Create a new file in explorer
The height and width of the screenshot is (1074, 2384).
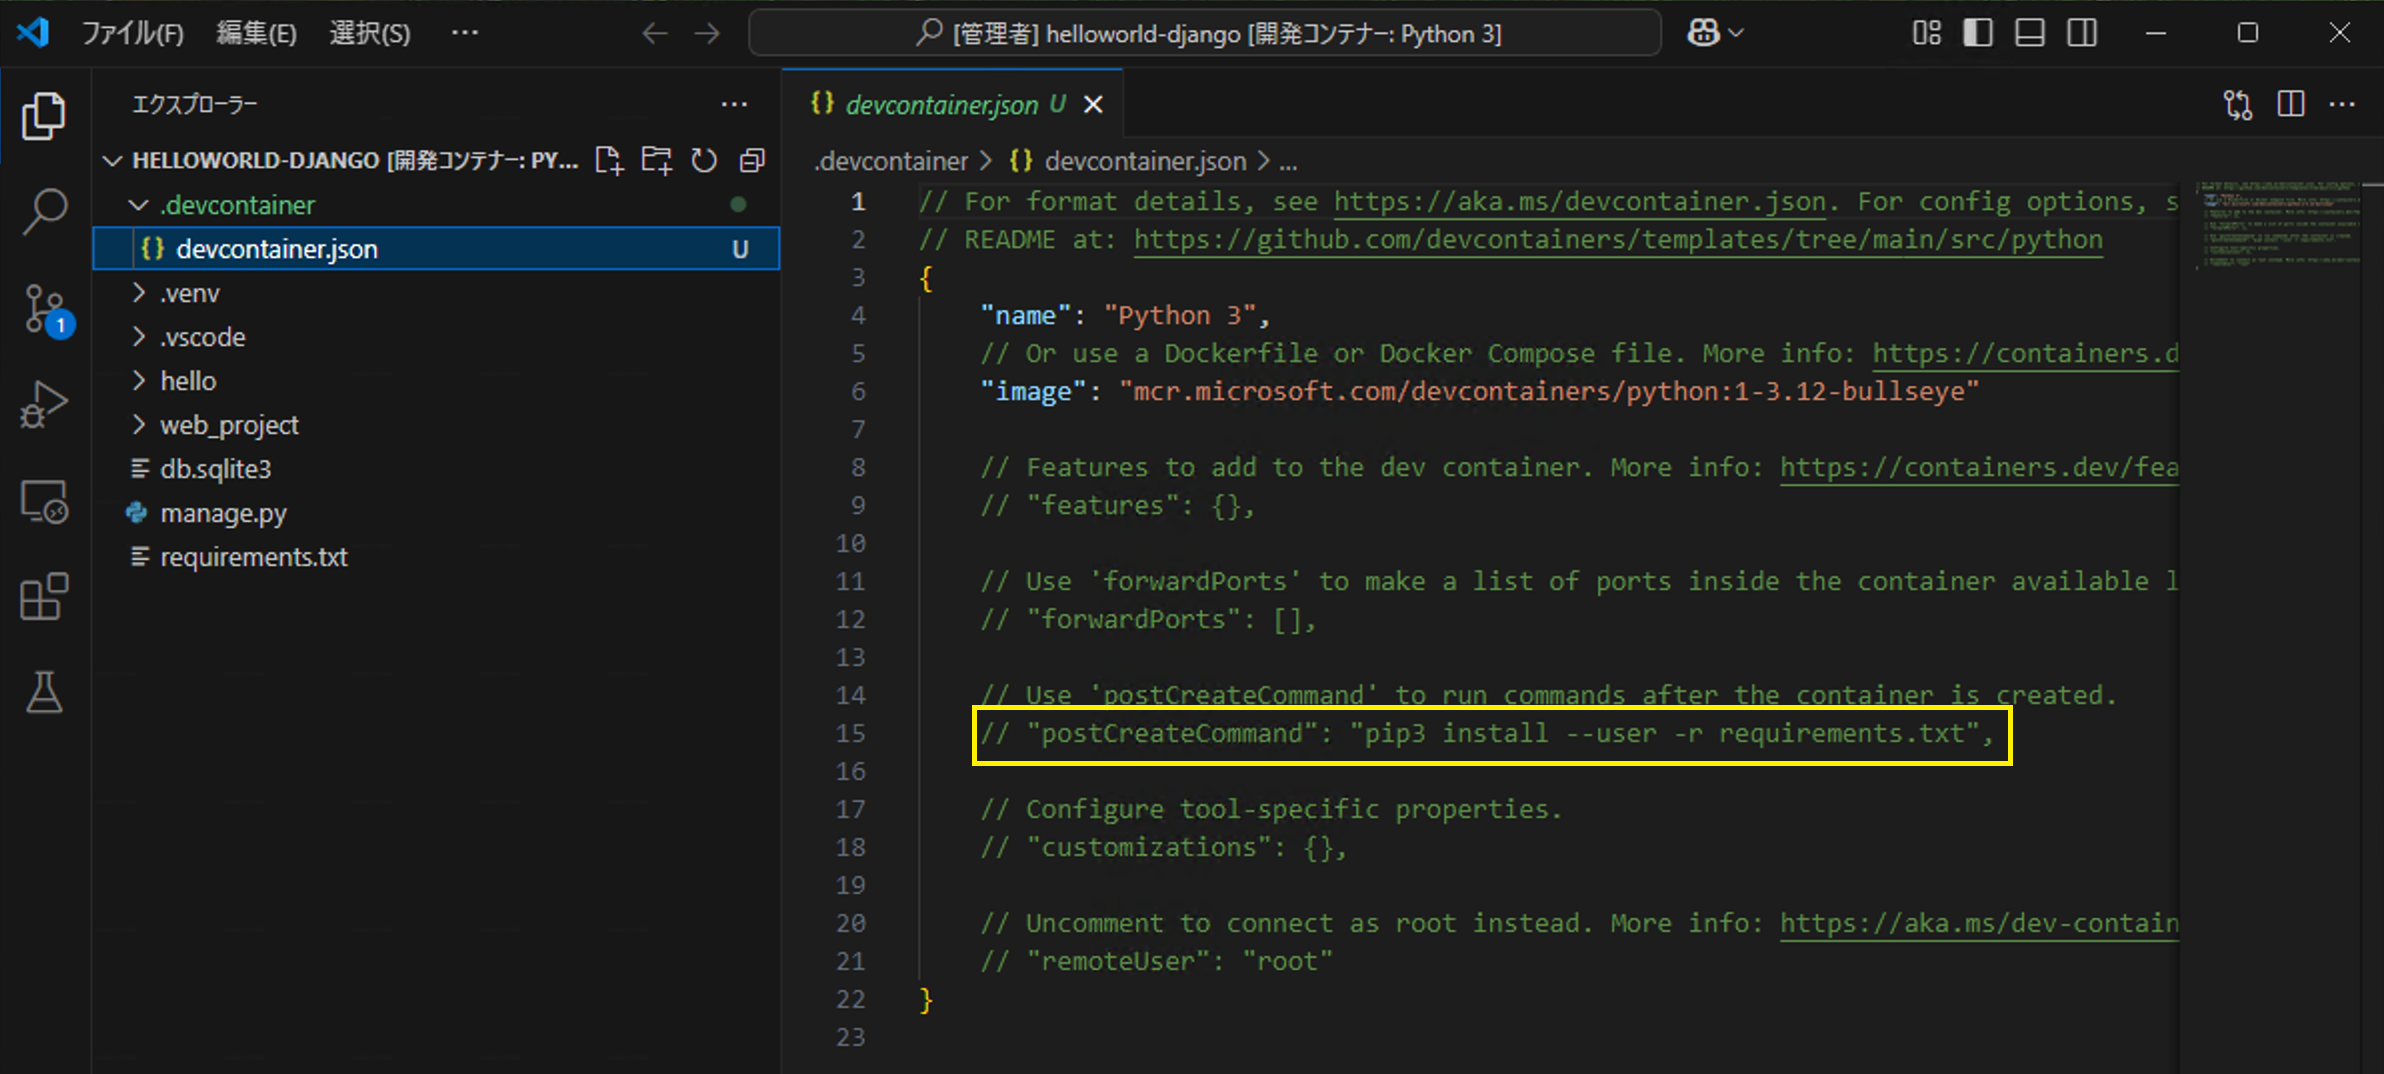point(608,160)
